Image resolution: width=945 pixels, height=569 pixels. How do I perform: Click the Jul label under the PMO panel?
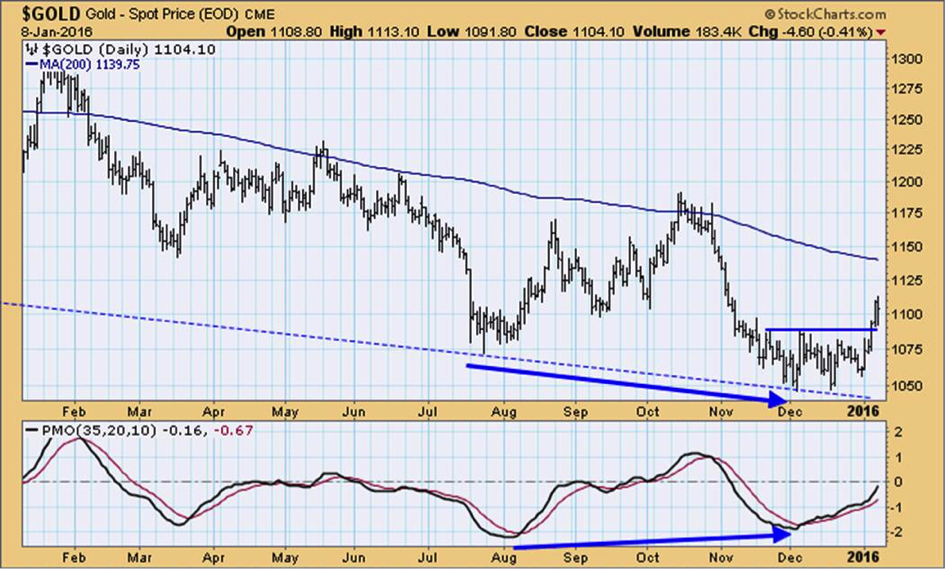(x=427, y=558)
